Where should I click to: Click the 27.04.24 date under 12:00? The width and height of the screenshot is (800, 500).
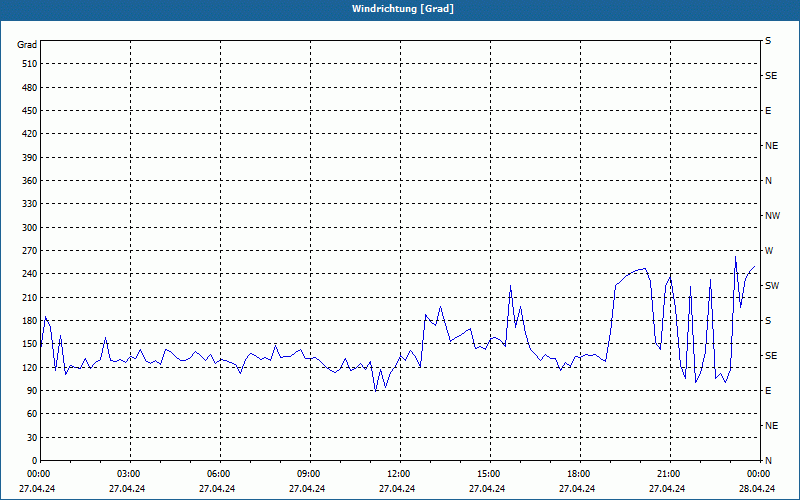[397, 488]
